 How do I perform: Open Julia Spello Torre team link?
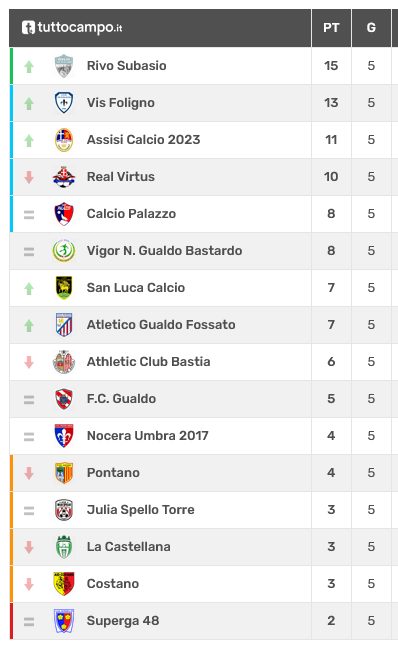click(x=141, y=510)
